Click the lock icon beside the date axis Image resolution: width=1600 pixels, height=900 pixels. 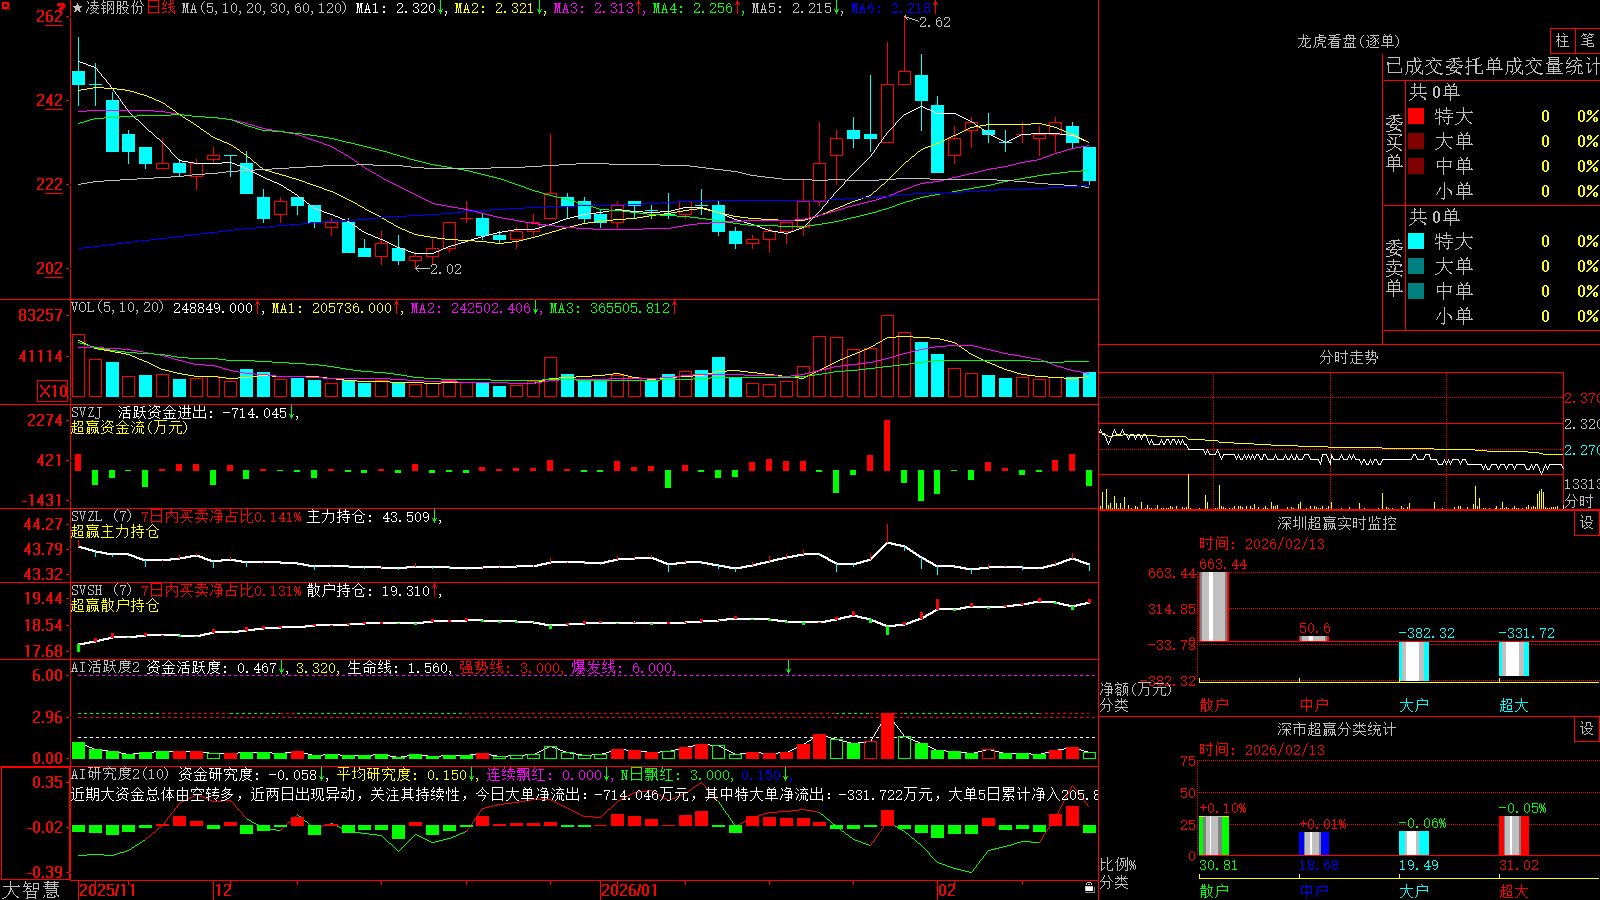[1090, 888]
